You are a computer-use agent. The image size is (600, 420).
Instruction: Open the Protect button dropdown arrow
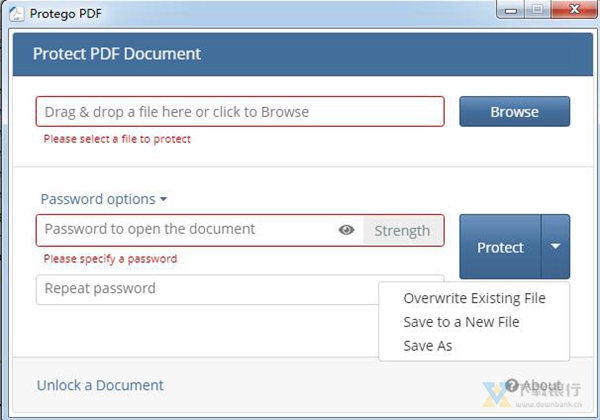point(555,247)
